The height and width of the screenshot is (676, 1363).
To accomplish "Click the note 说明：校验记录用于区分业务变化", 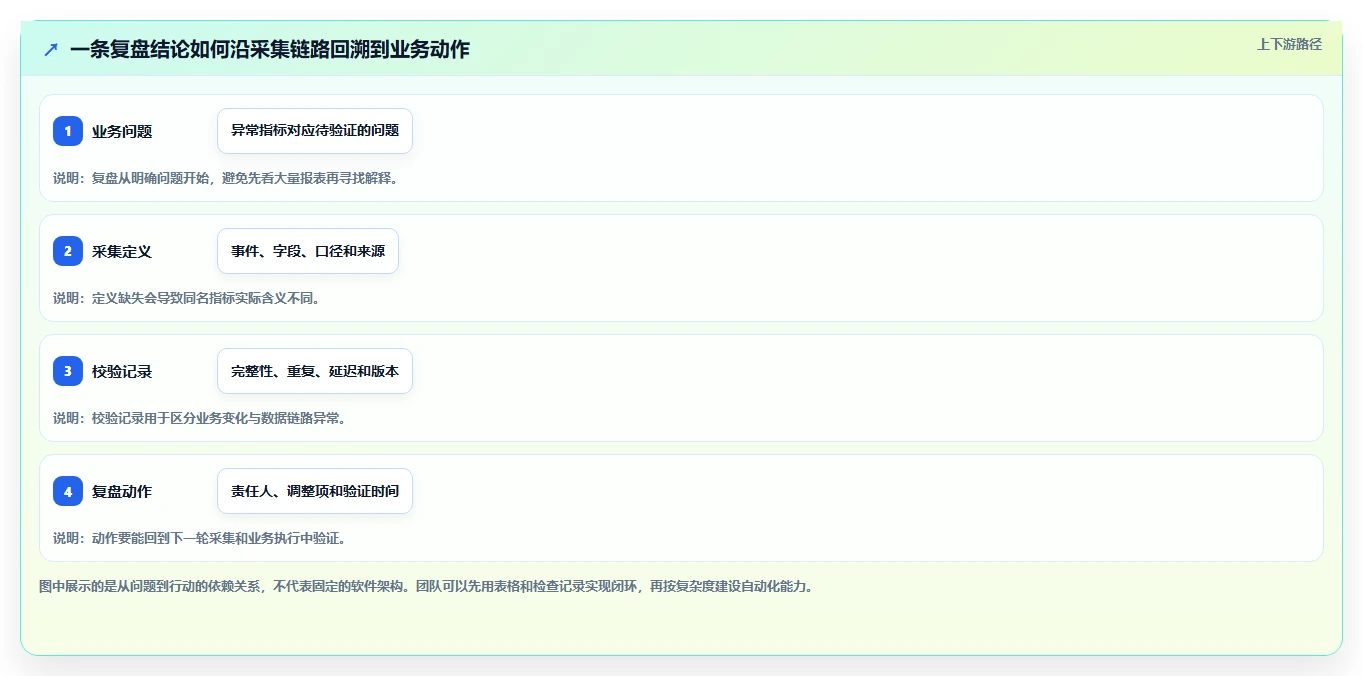I will pos(200,418).
